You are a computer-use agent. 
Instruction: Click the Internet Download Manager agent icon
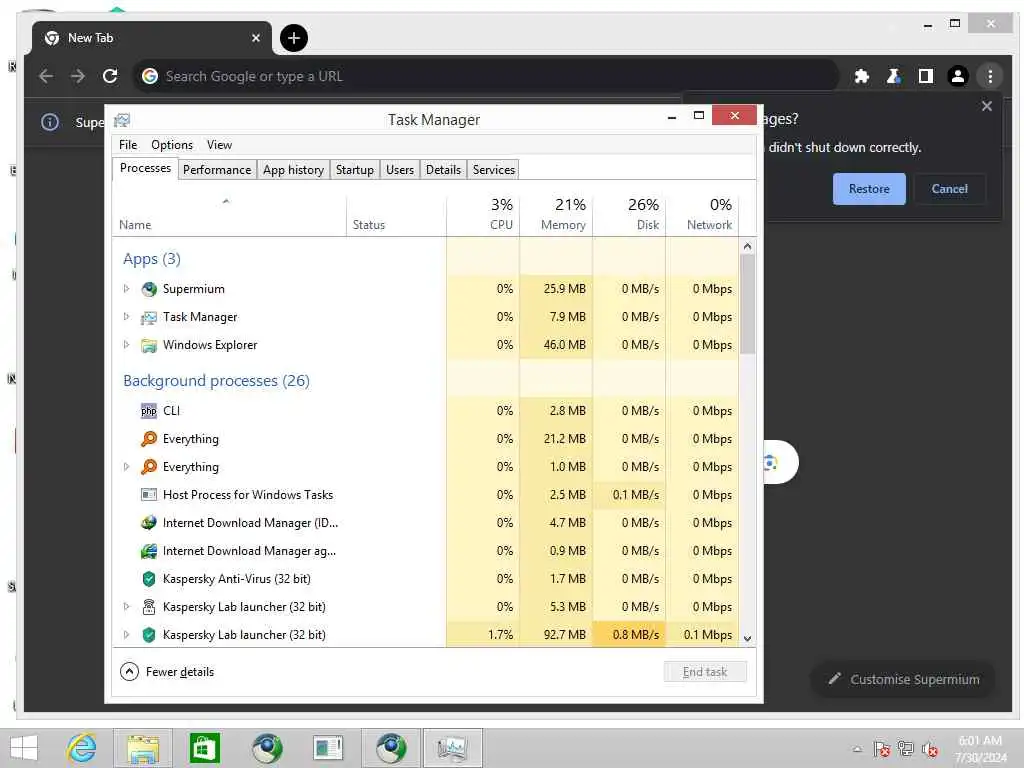pyautogui.click(x=149, y=551)
